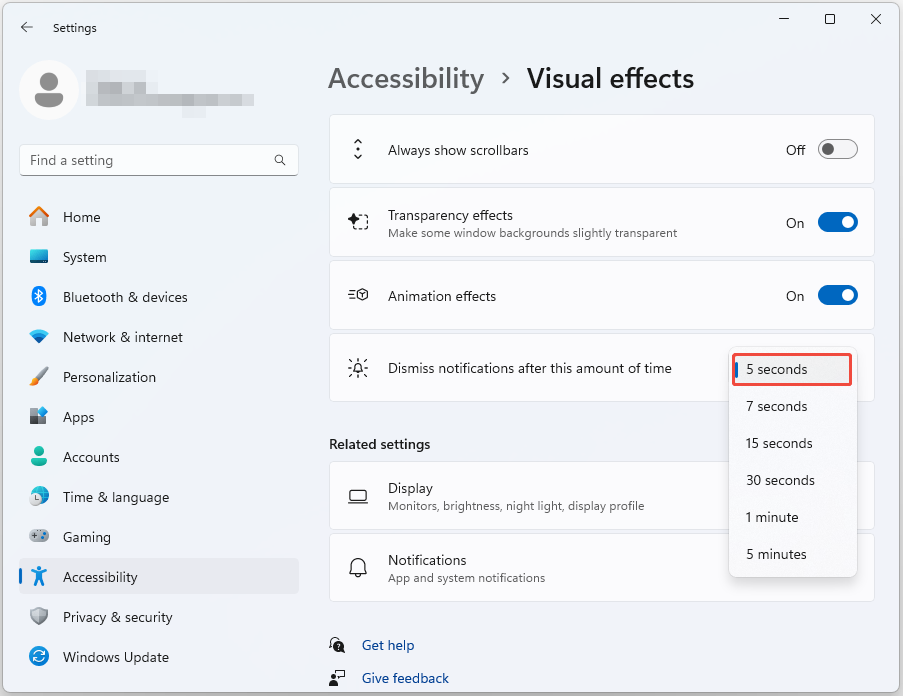
Task: Open Personalization paintbrush icon
Action: (x=39, y=377)
